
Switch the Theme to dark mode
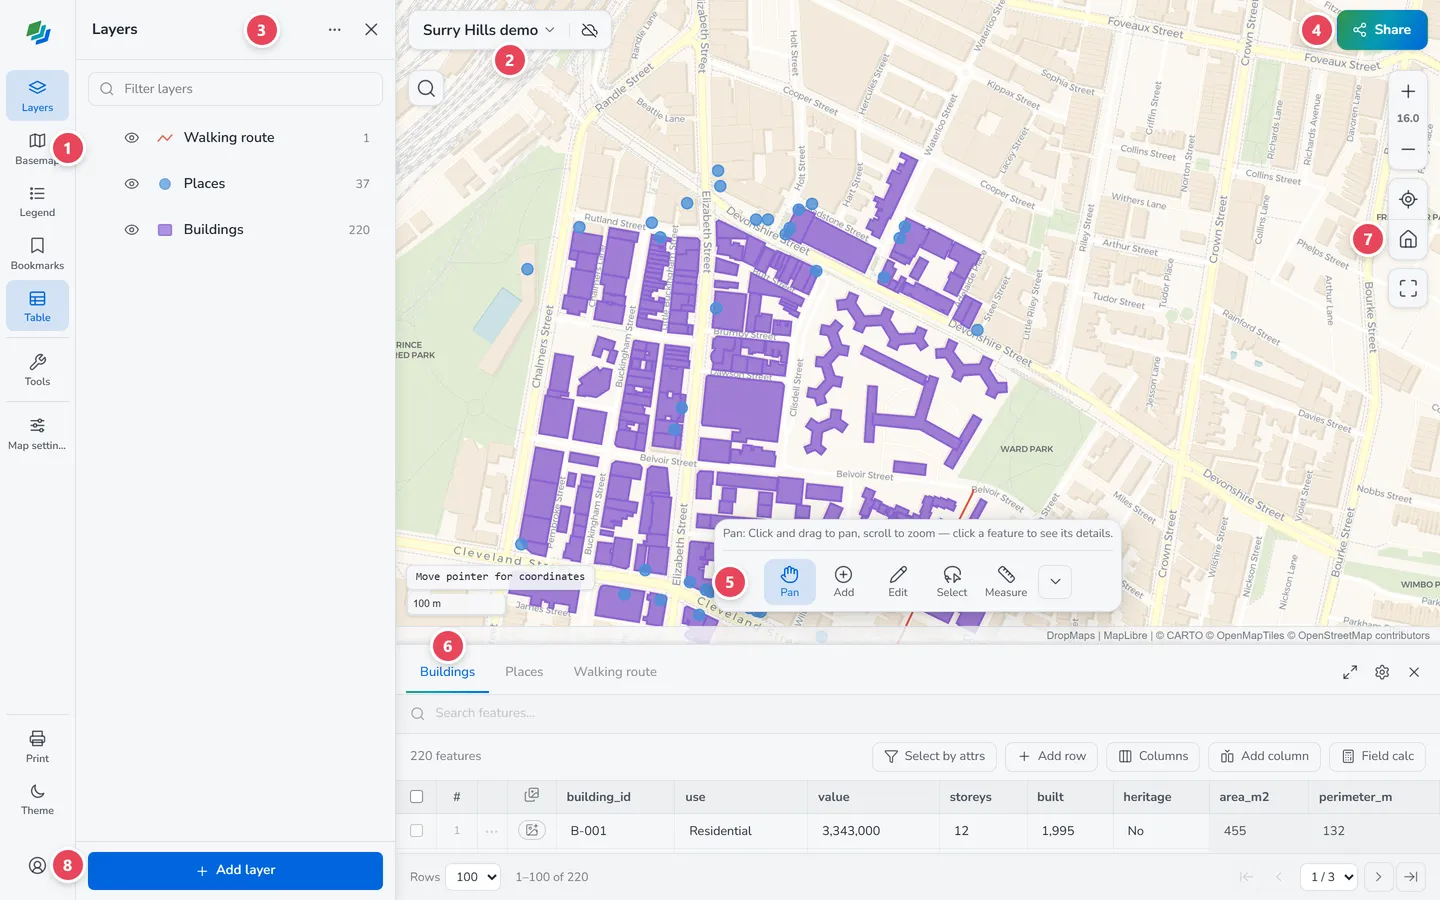coord(37,798)
